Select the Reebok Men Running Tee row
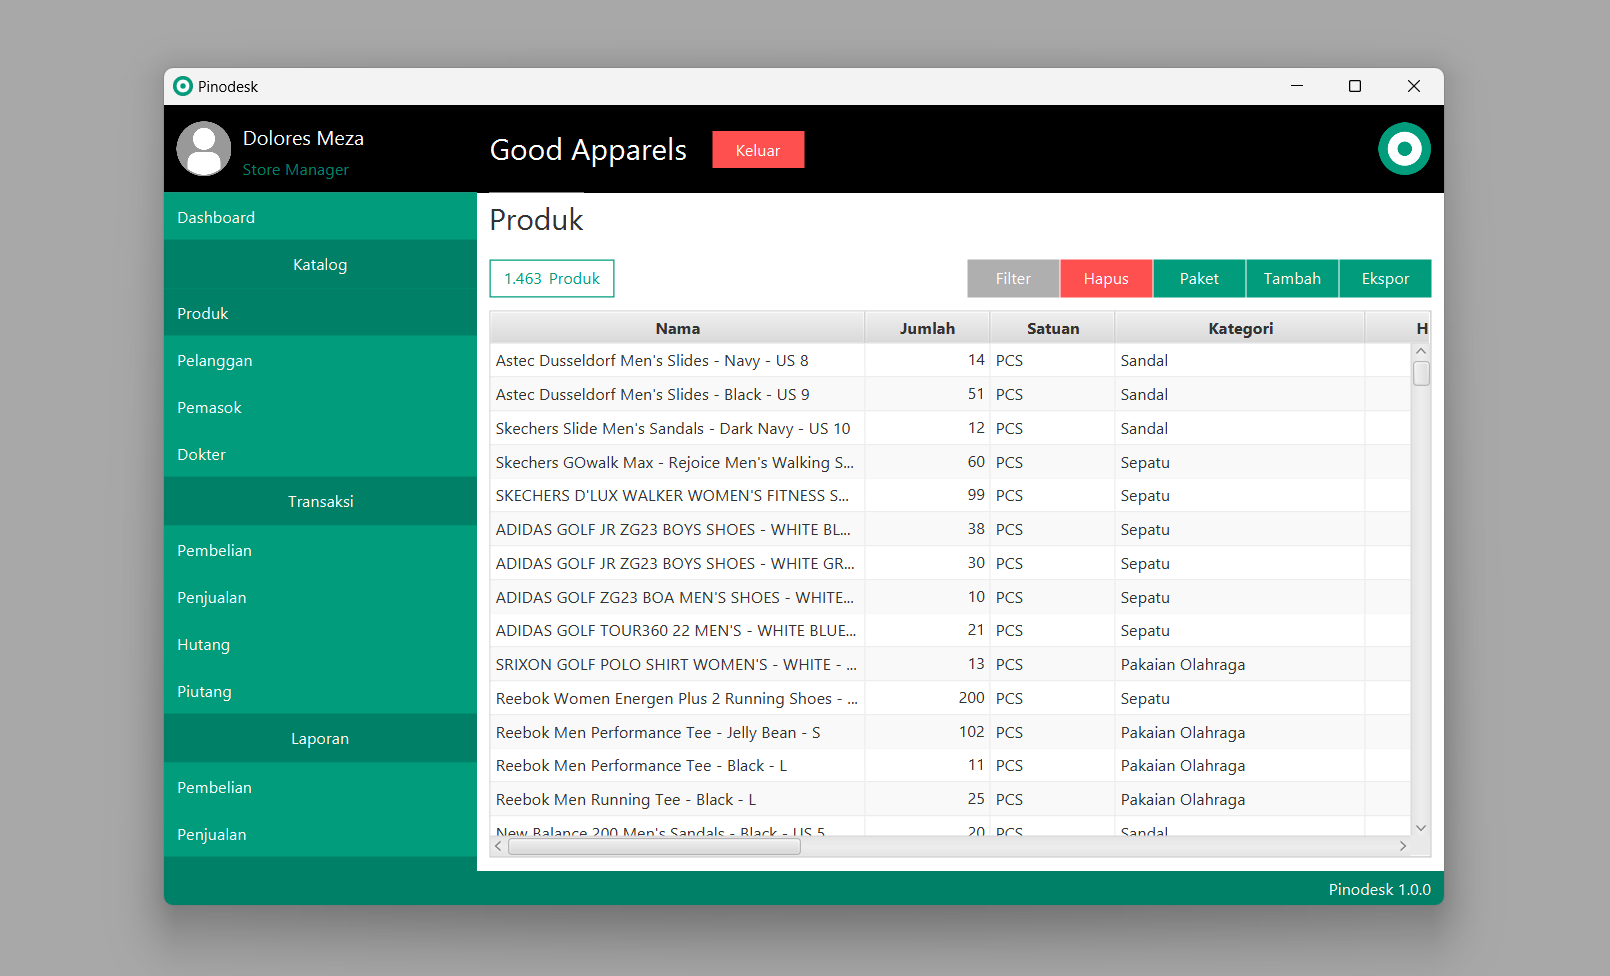 pos(626,799)
